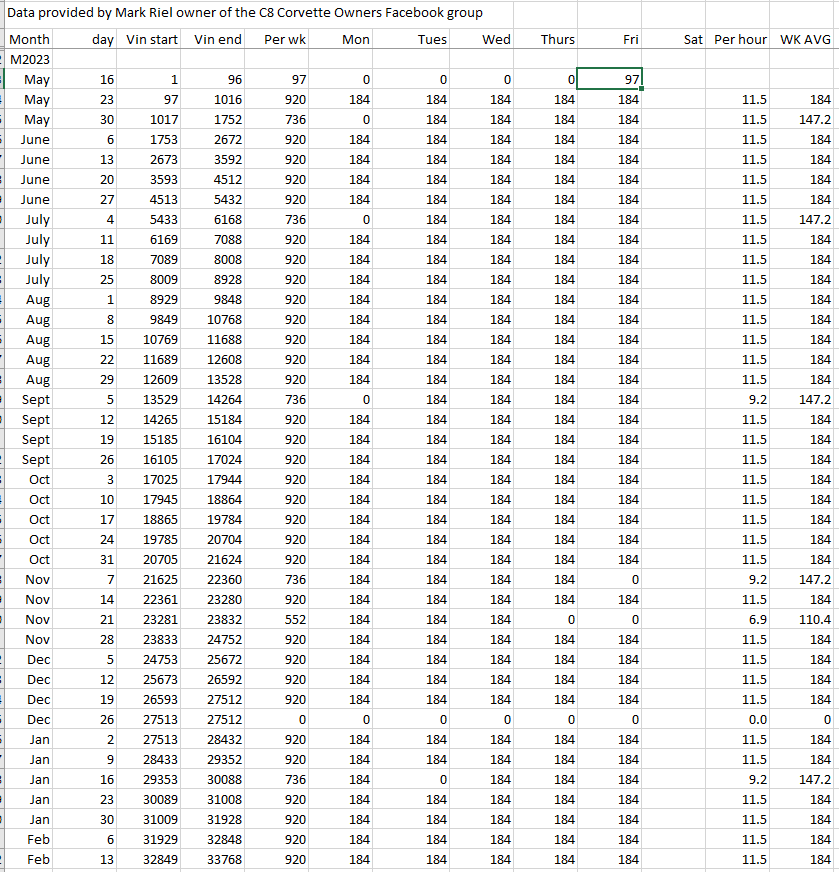Image resolution: width=839 pixels, height=872 pixels.
Task: Select the highlighted Friday cell containing 97
Action: 610,80
